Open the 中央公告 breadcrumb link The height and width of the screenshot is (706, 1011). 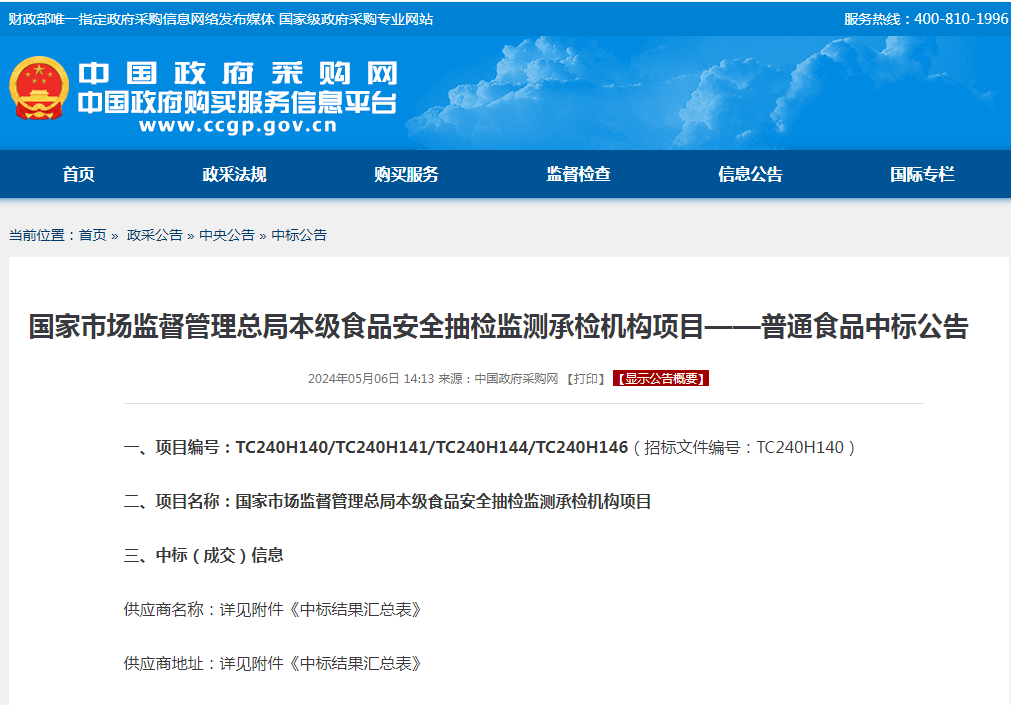click(227, 235)
